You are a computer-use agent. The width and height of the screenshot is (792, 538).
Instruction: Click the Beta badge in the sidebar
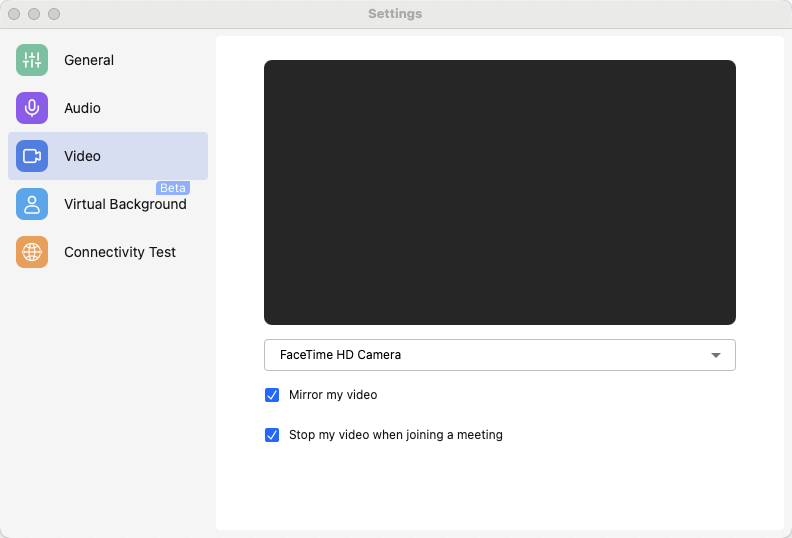173,188
